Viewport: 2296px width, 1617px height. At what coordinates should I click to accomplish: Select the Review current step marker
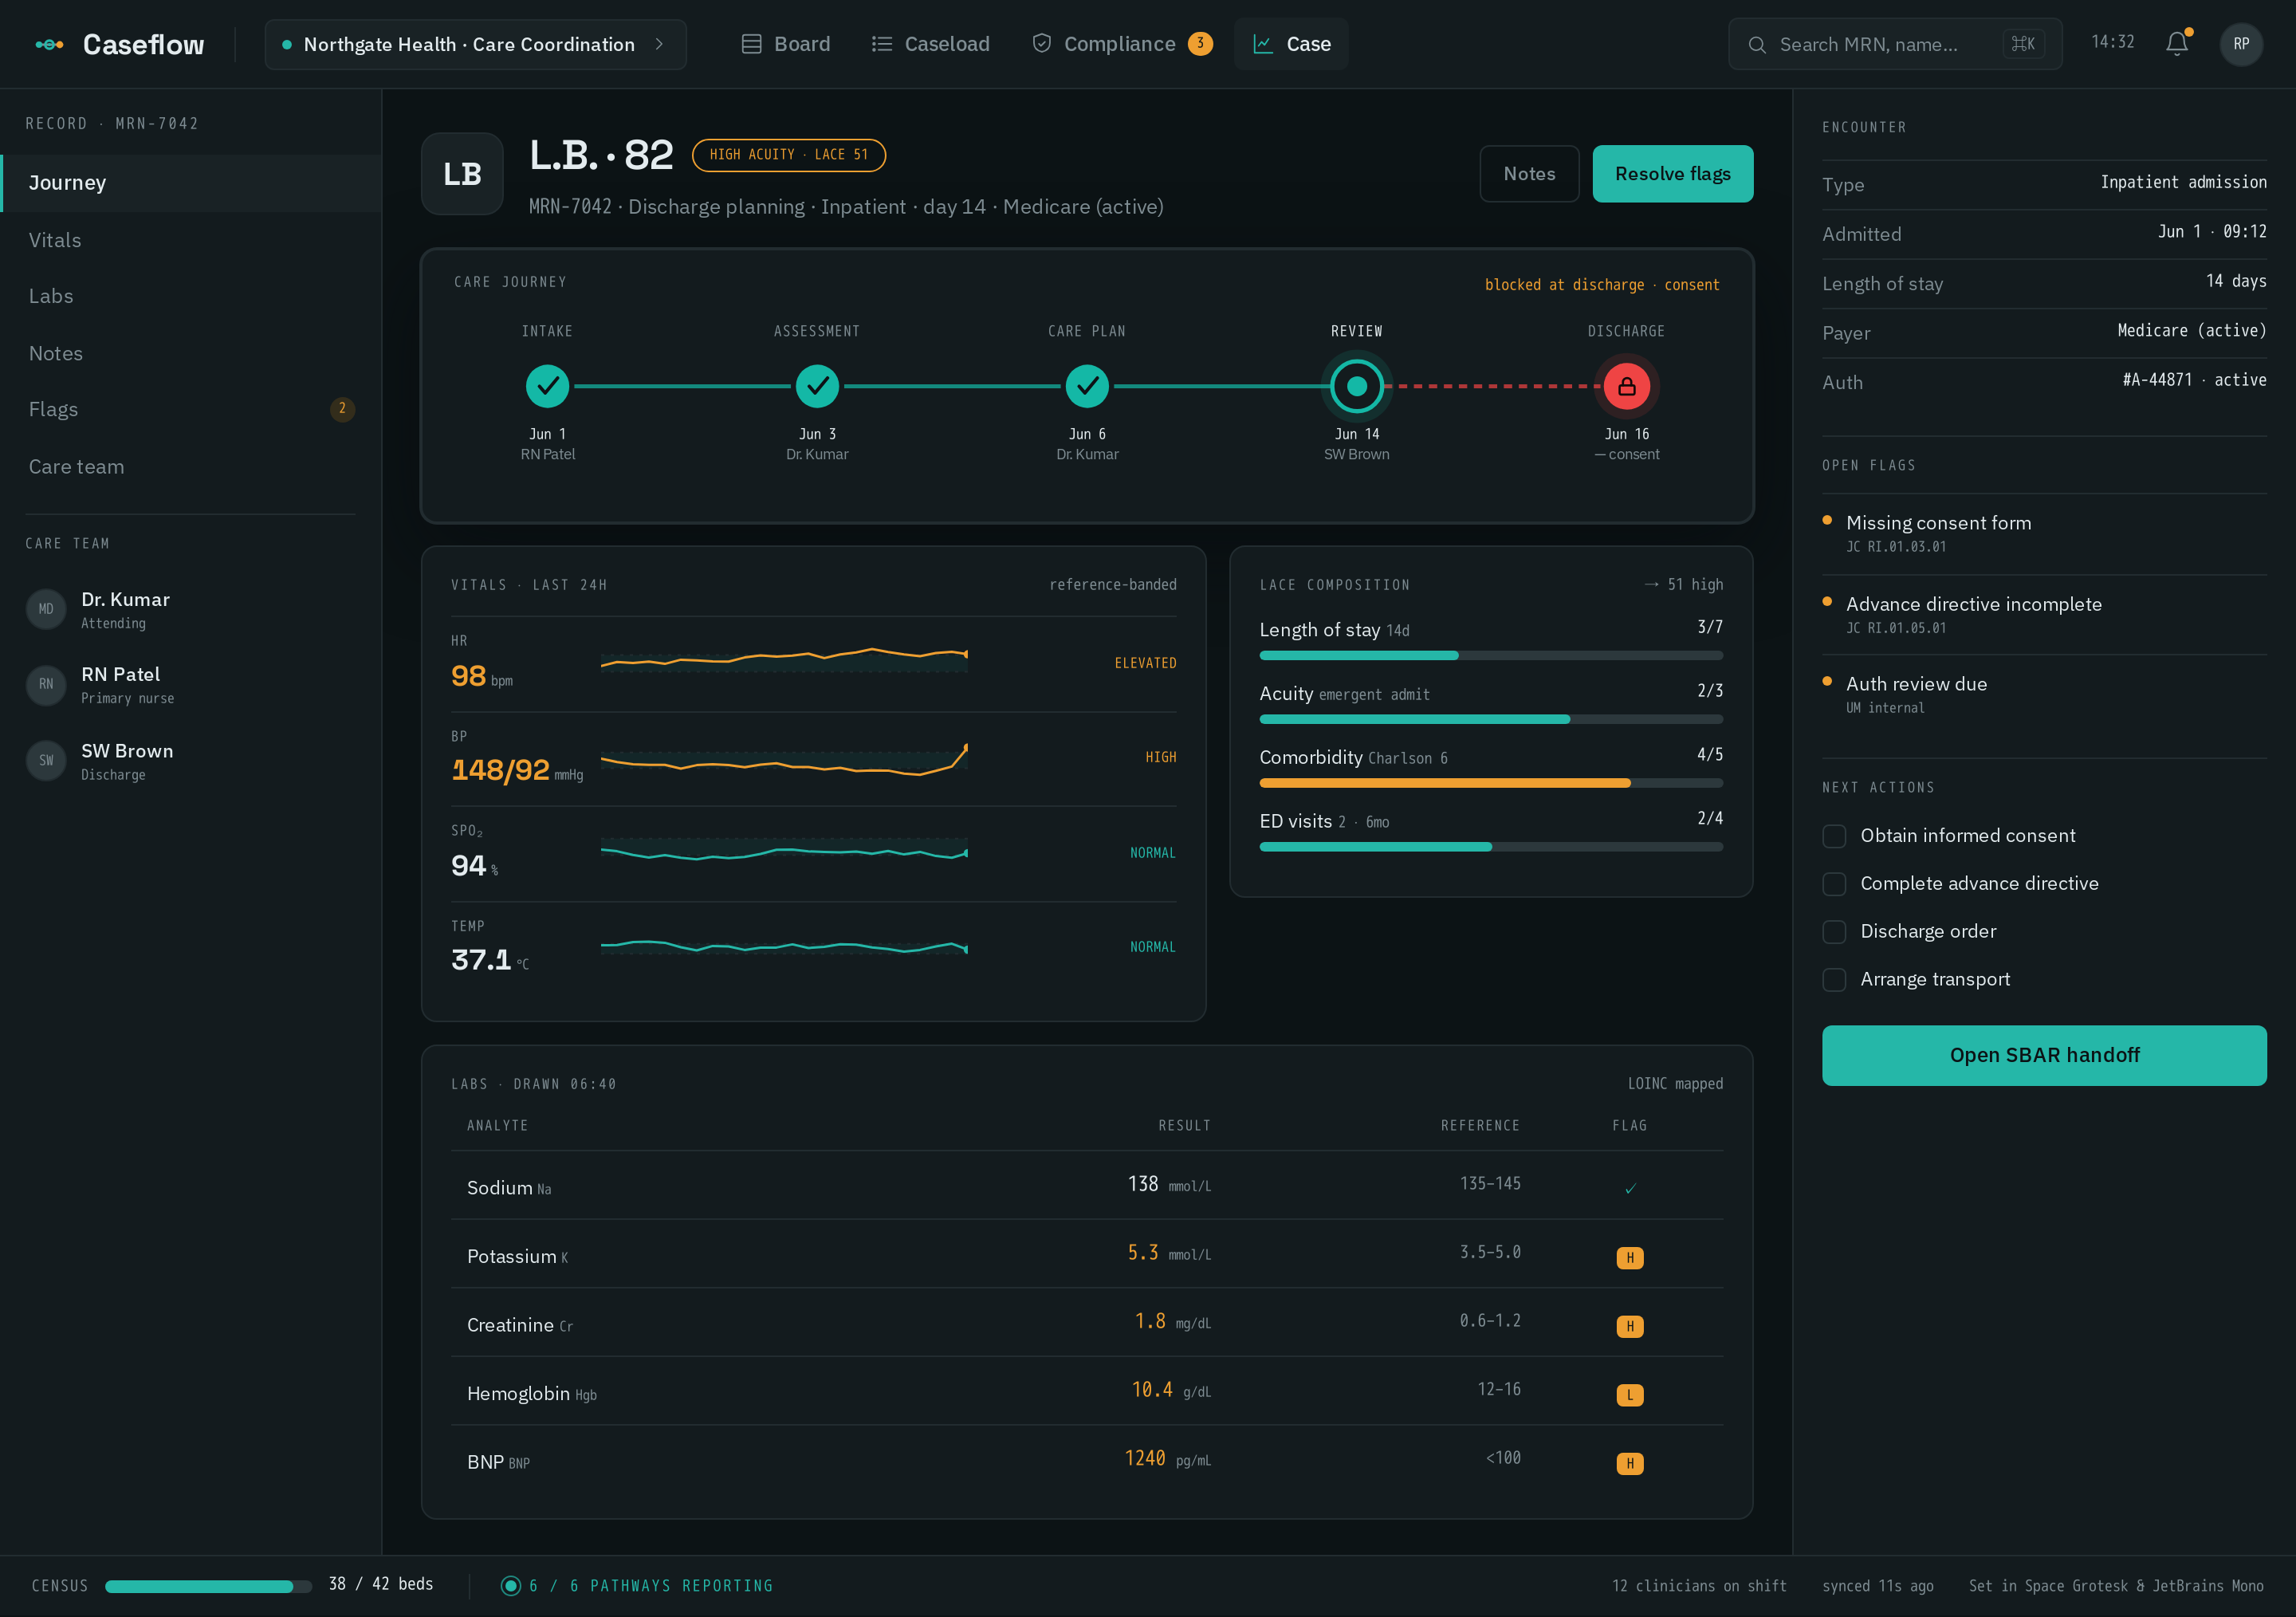[x=1357, y=386]
